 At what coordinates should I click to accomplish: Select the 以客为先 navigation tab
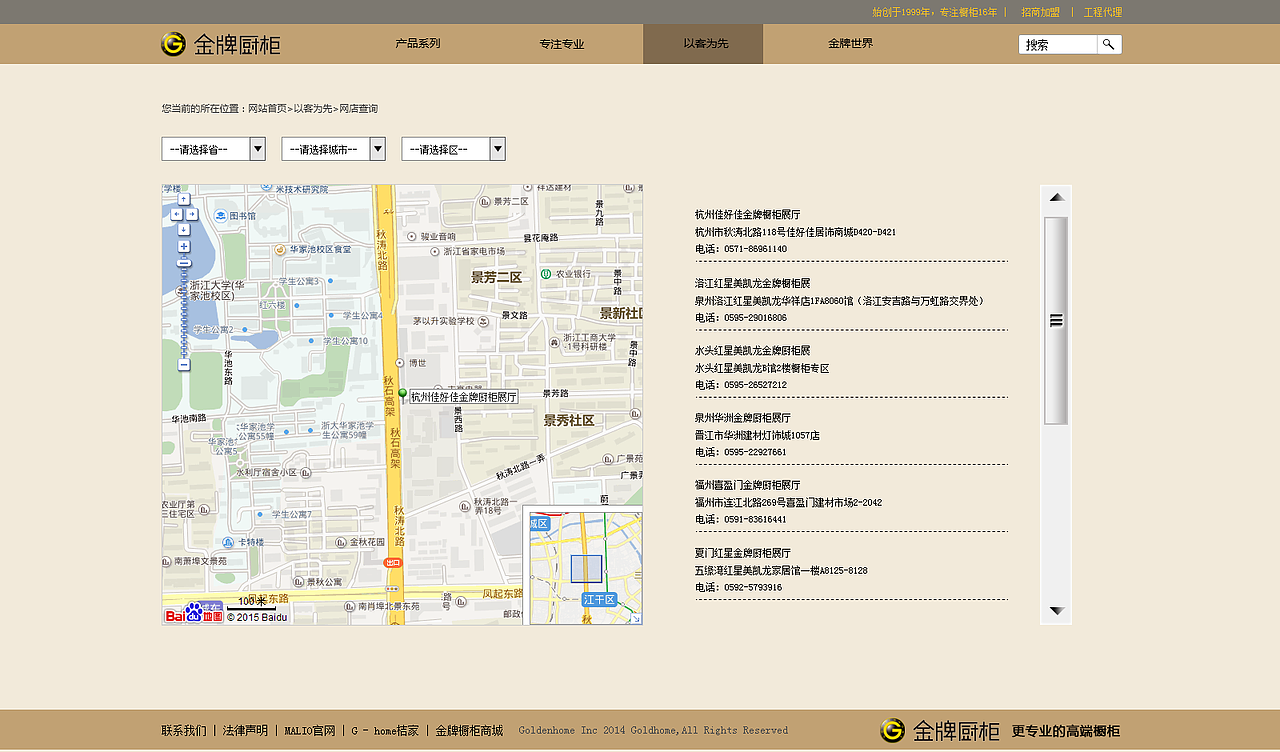pyautogui.click(x=703, y=44)
